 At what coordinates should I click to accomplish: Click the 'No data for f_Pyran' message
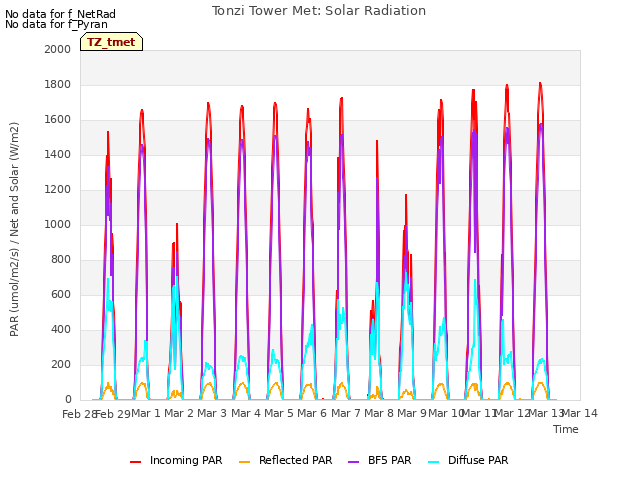pyautogui.click(x=56, y=24)
